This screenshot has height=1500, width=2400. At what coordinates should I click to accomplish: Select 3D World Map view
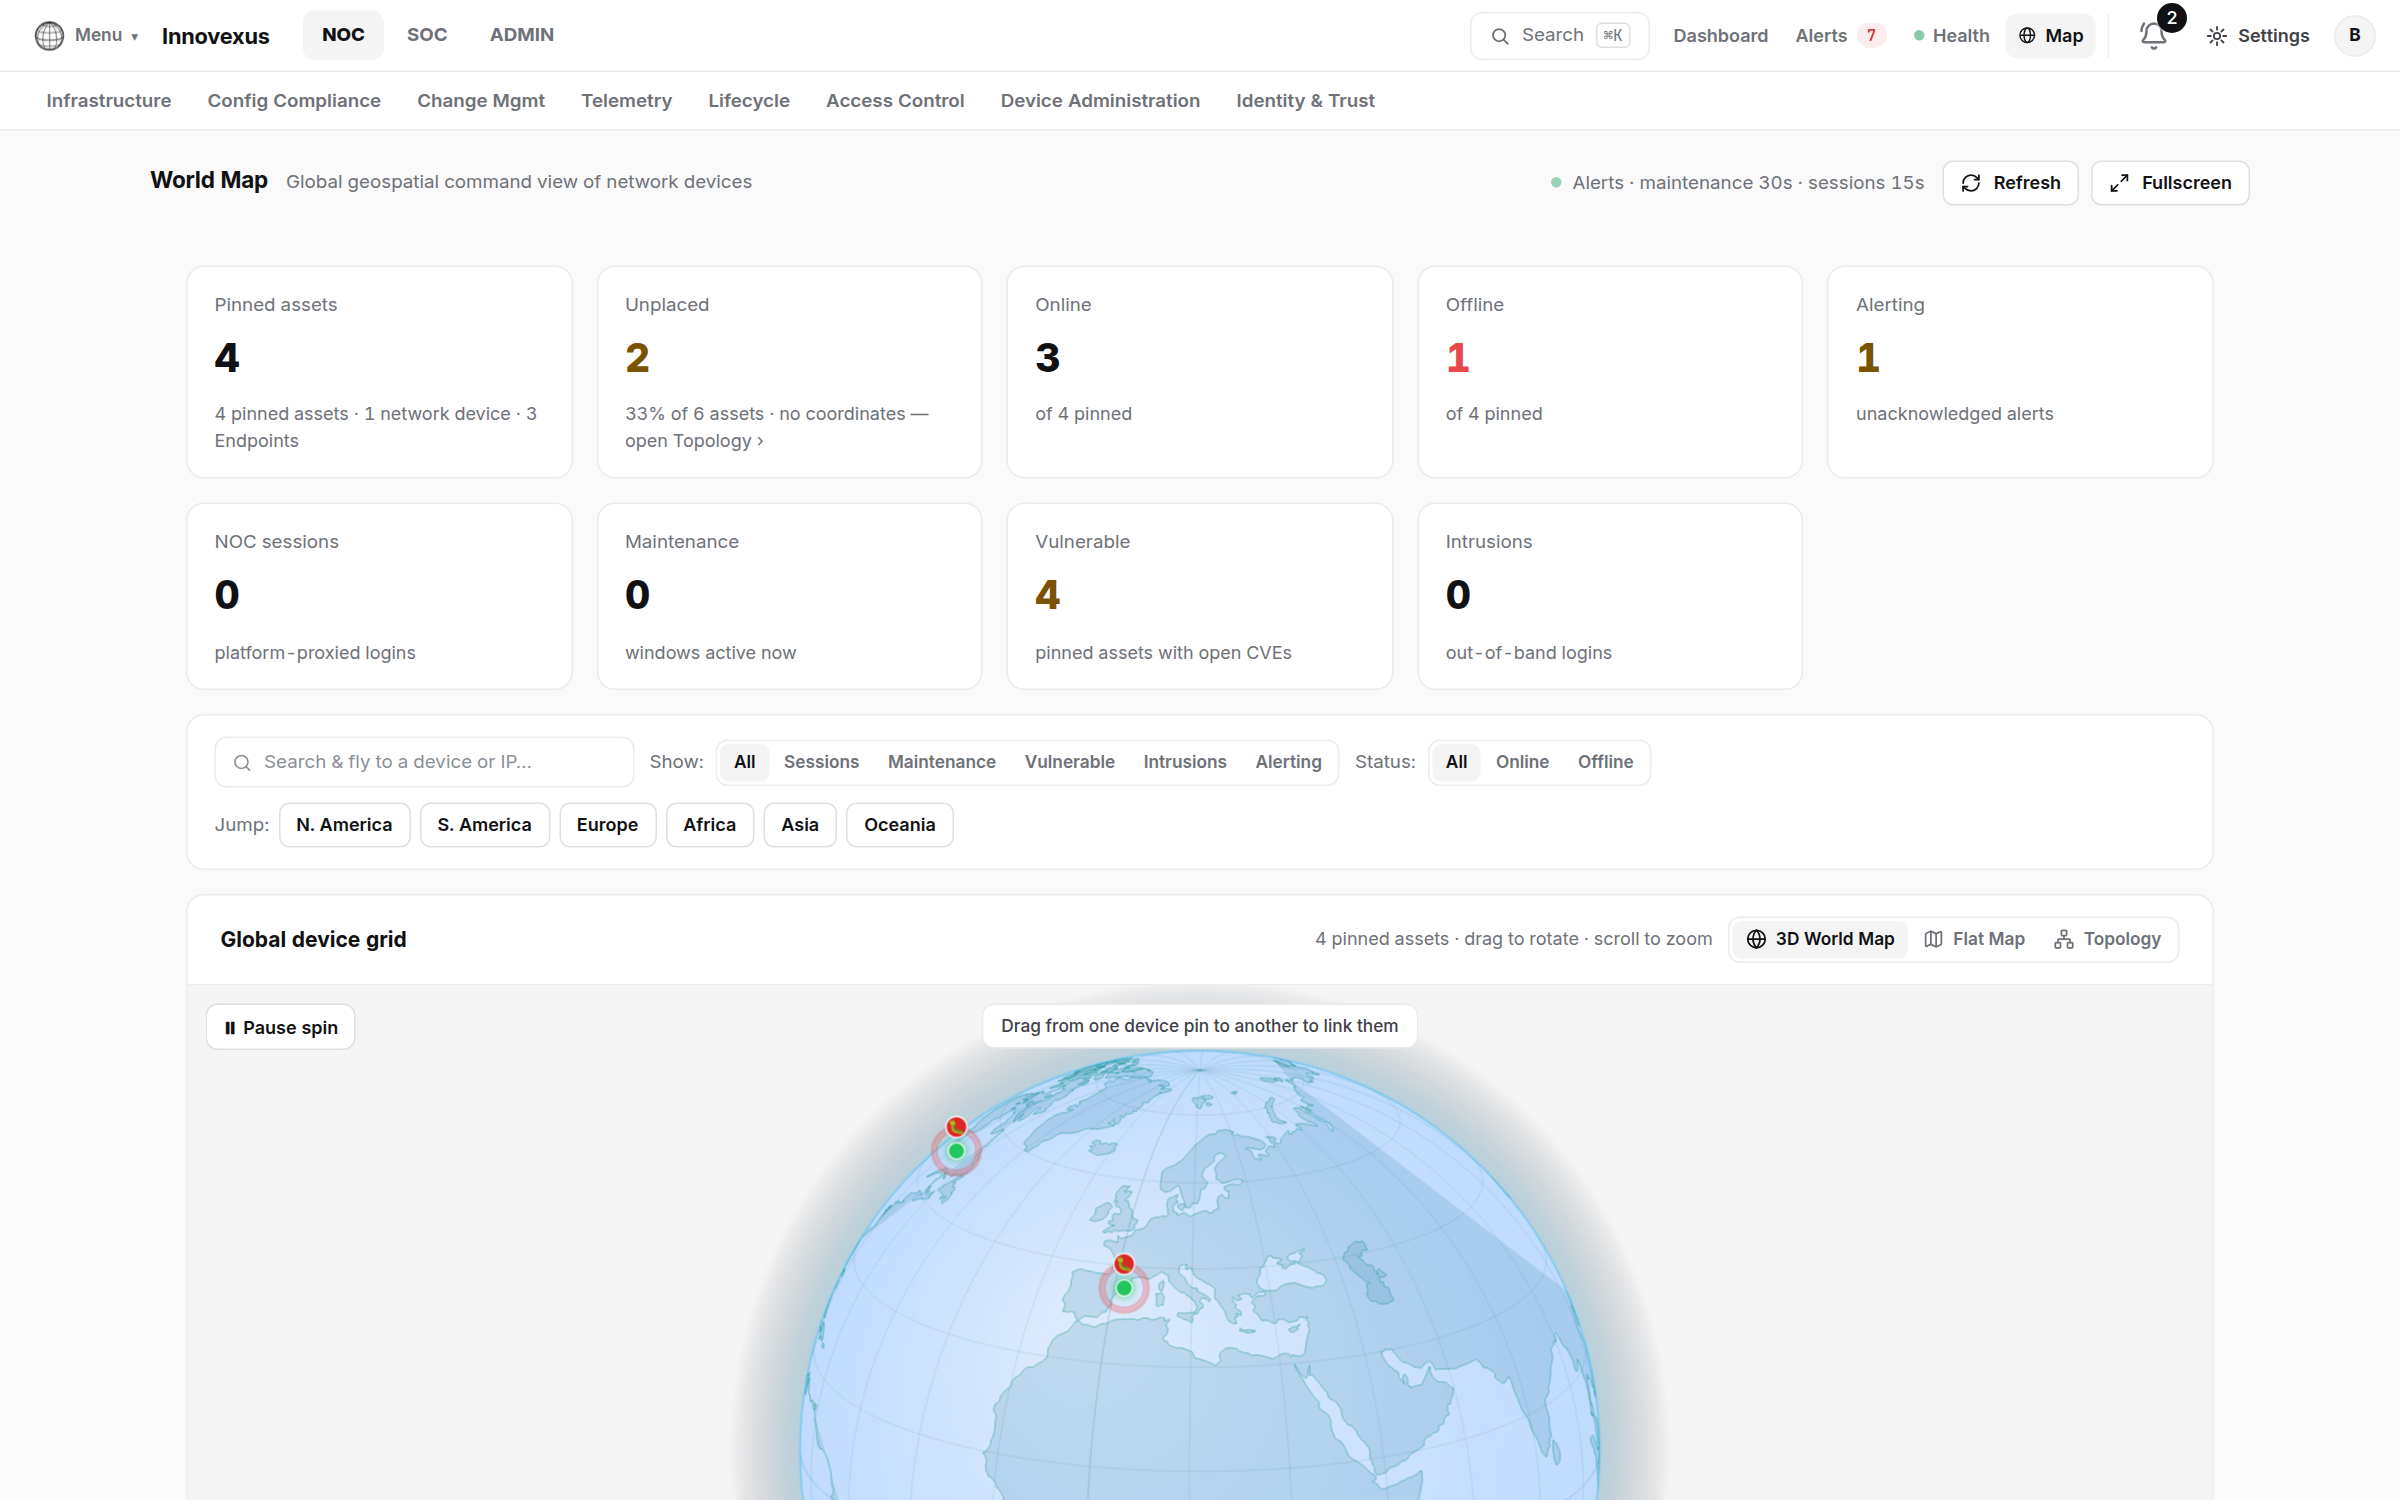[x=1820, y=939]
